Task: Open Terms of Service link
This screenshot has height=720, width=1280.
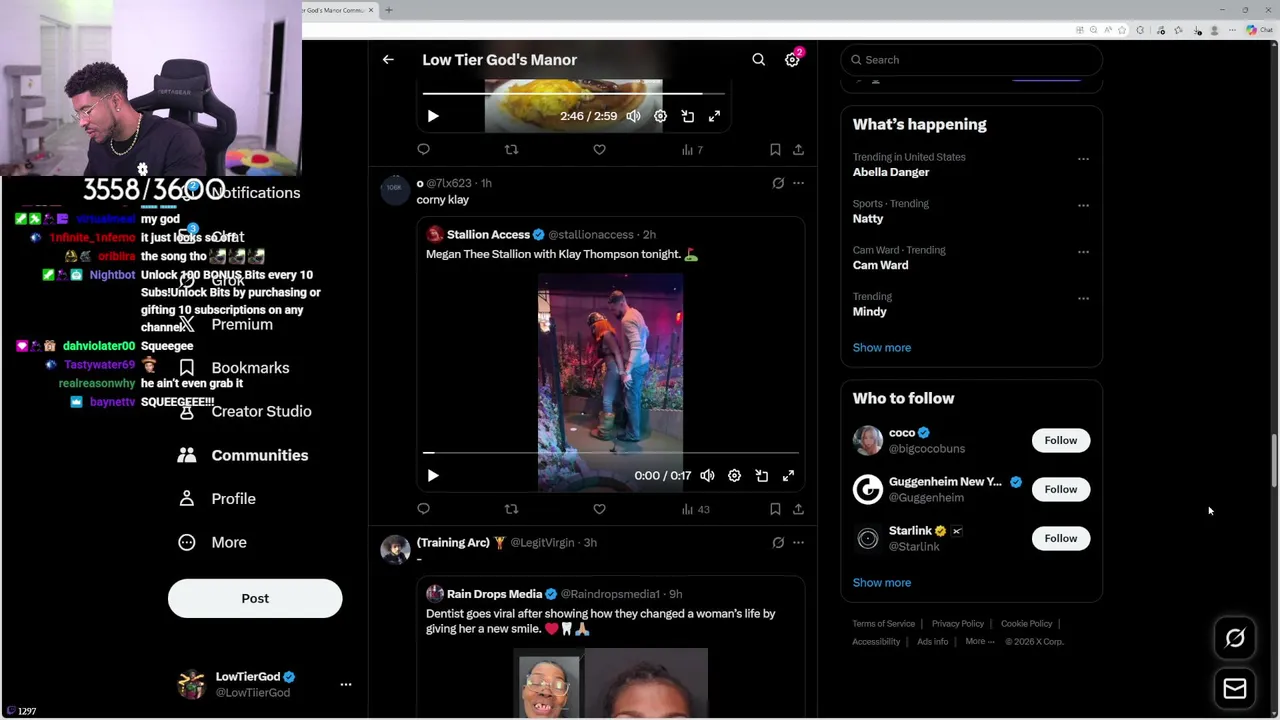Action: click(x=884, y=624)
